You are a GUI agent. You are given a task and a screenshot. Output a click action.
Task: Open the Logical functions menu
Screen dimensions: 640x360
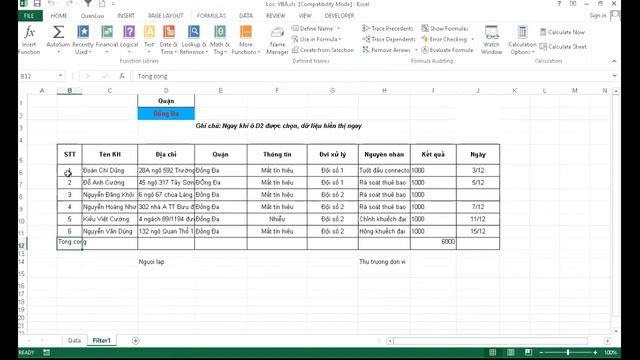129,40
